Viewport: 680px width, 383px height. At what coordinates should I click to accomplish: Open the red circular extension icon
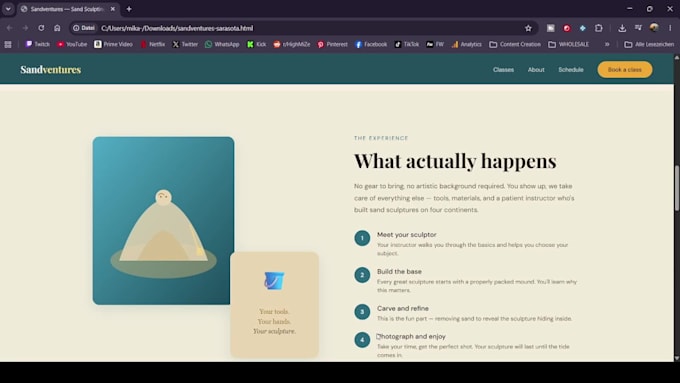[567, 28]
